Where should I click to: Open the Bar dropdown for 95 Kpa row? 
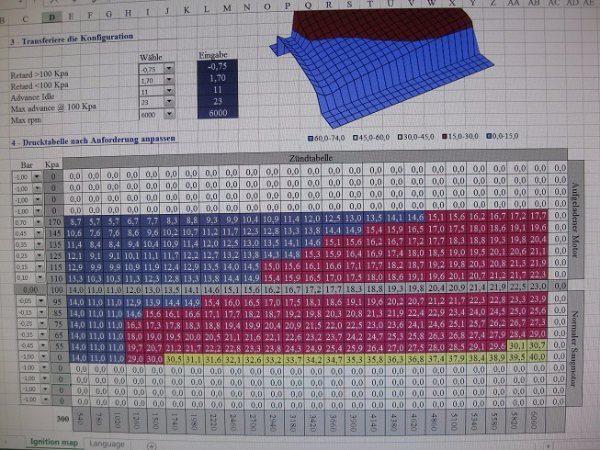pos(37,302)
